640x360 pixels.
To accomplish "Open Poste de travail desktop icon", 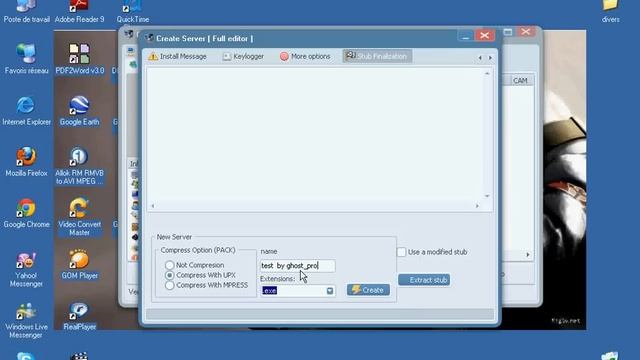I will (27, 12).
